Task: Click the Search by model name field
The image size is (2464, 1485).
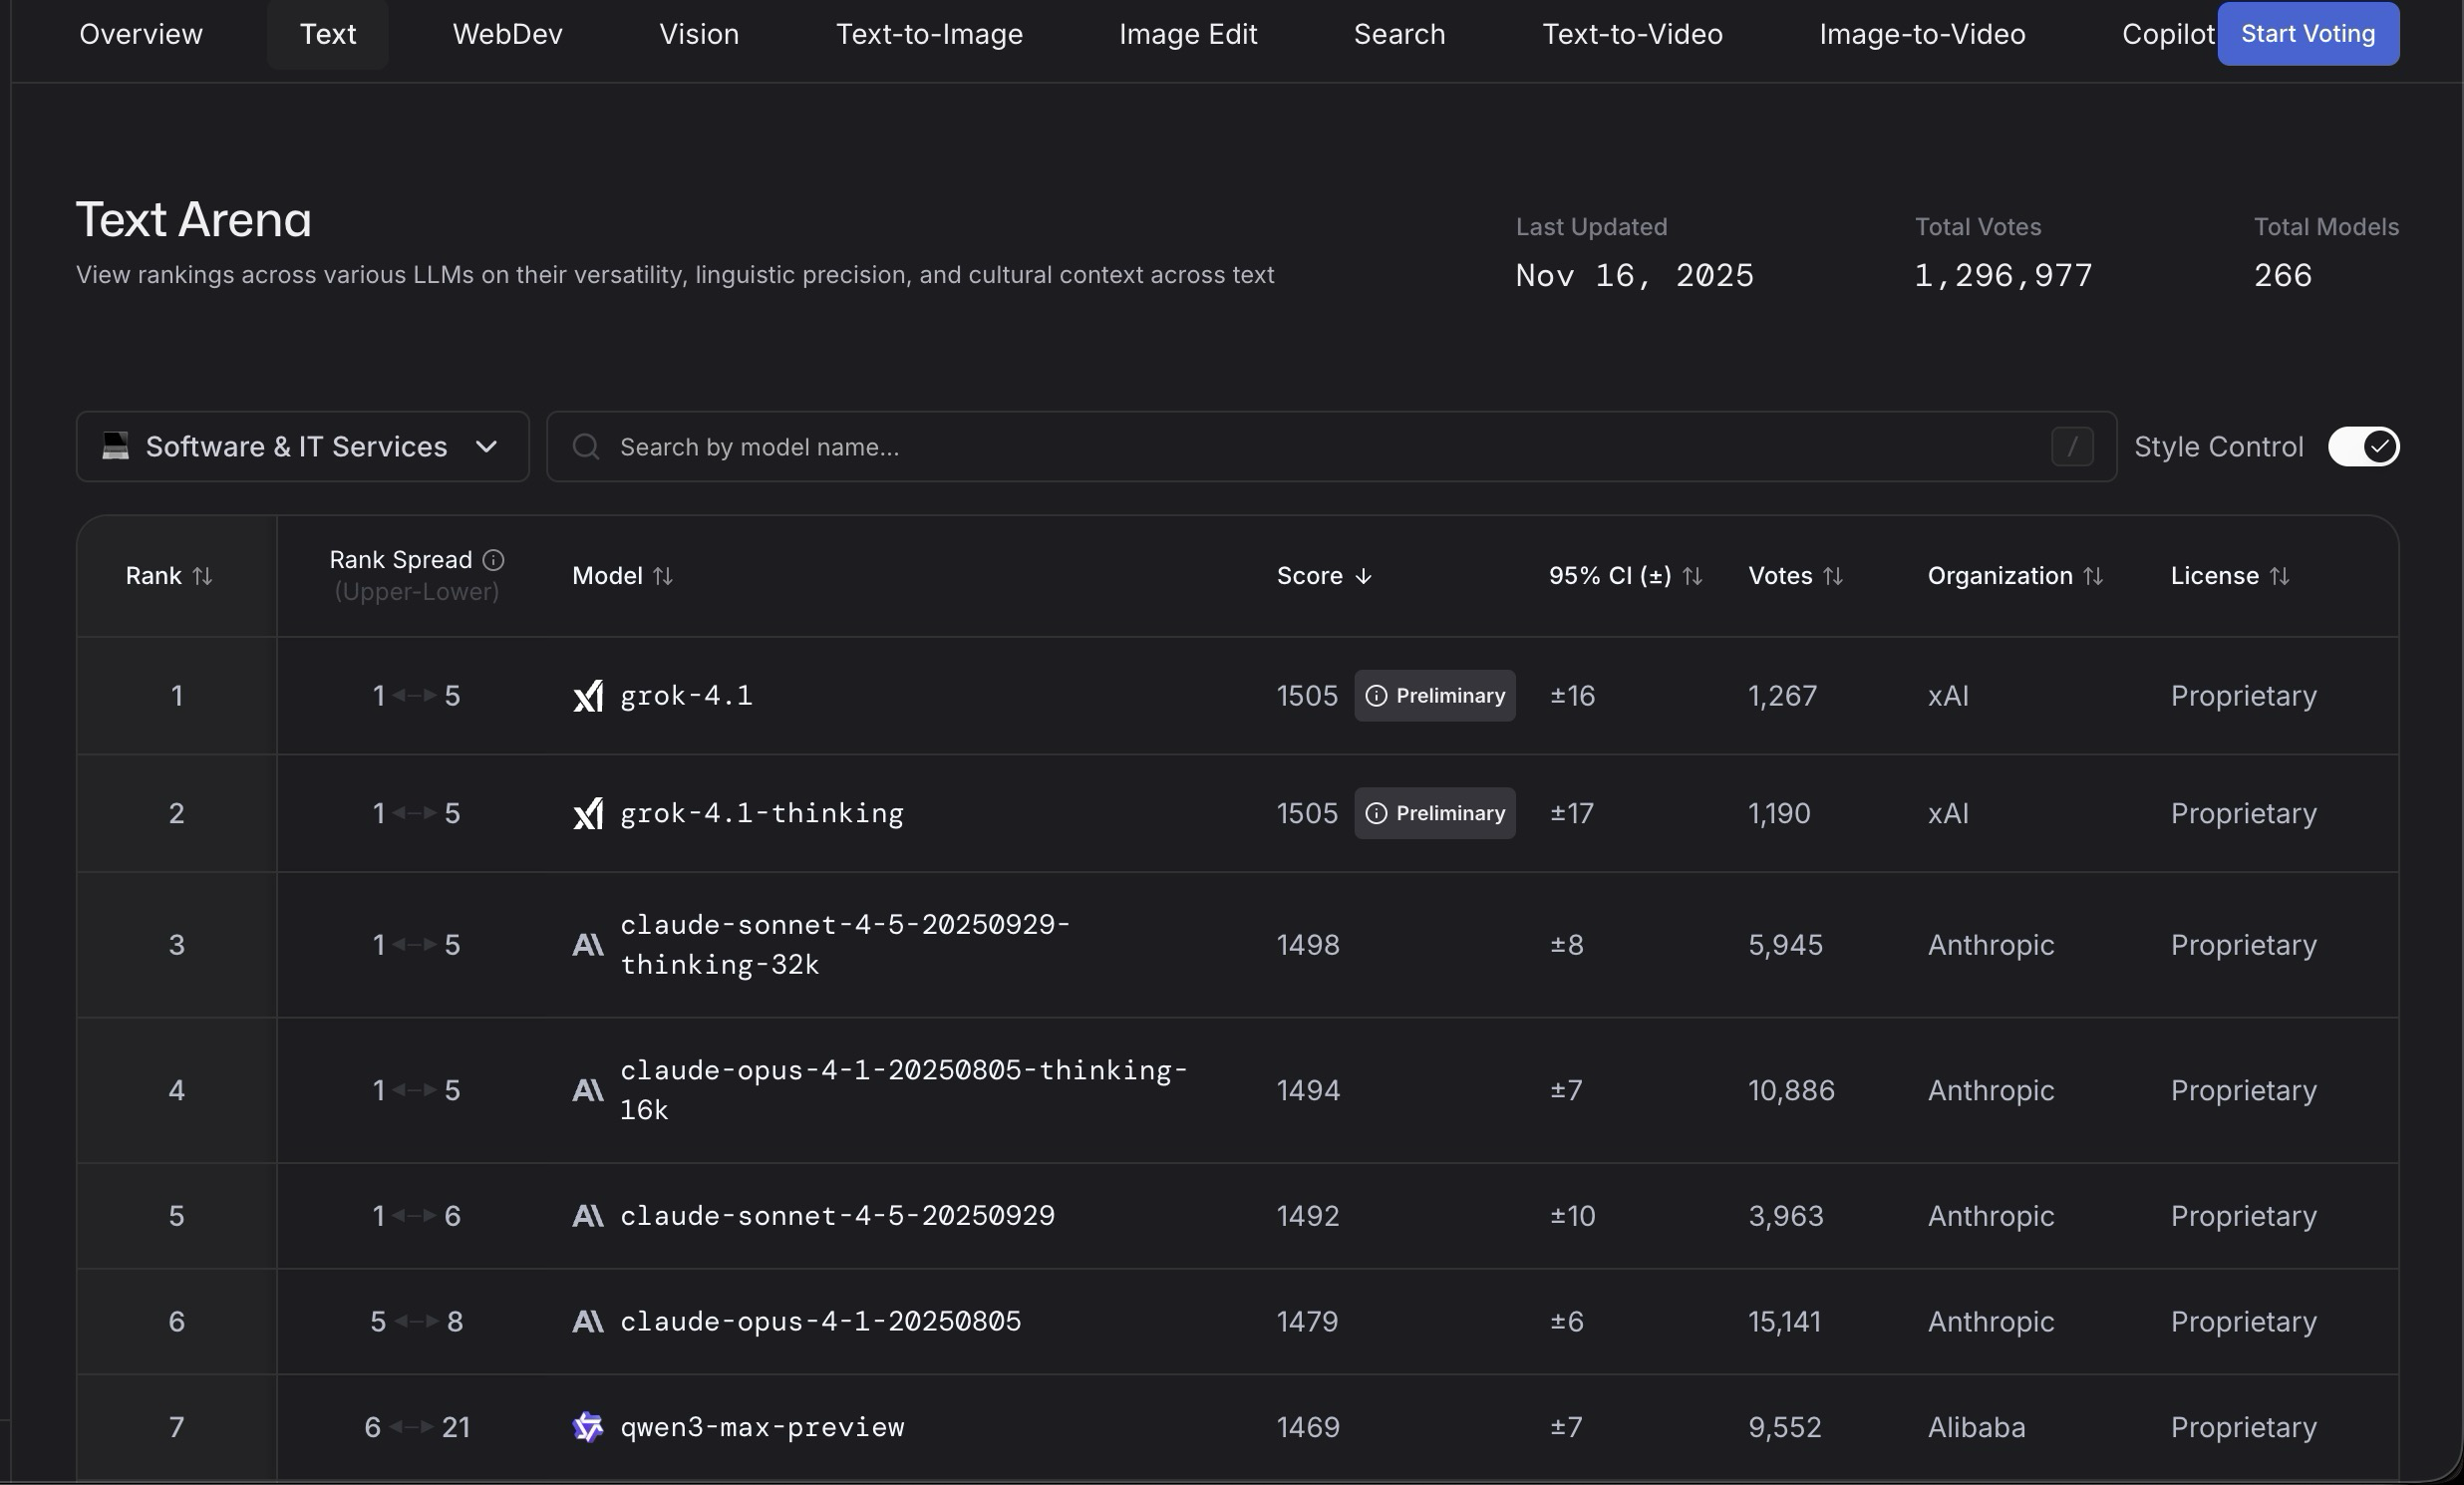Action: pos(1300,447)
